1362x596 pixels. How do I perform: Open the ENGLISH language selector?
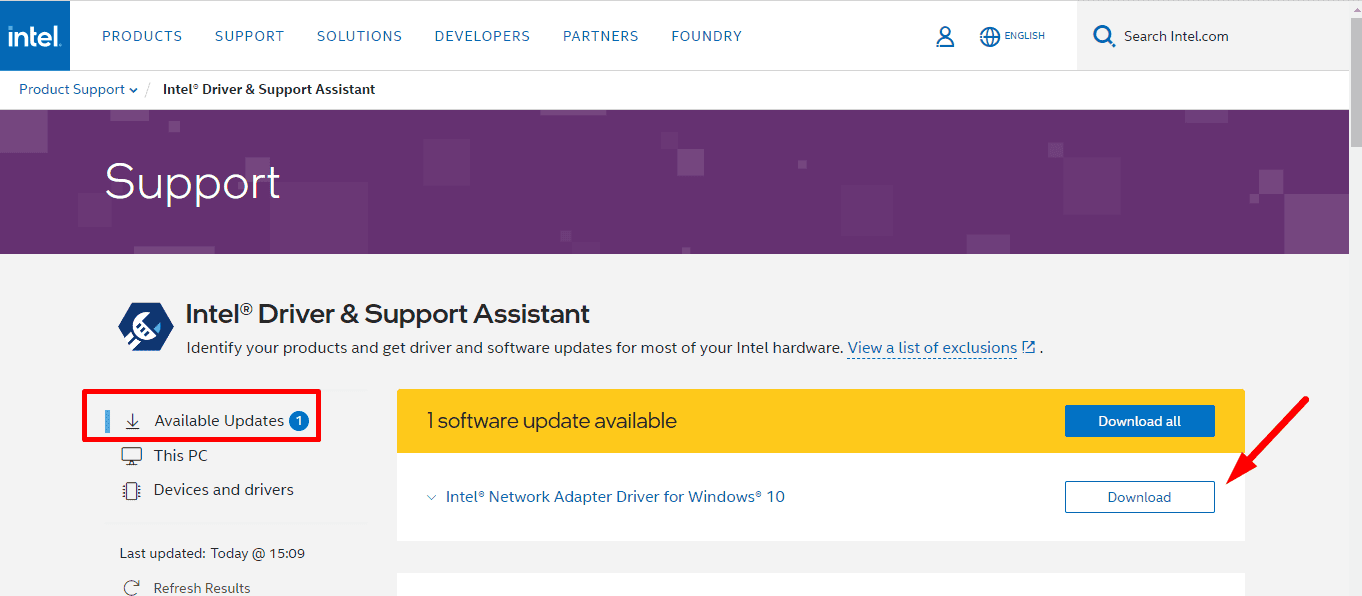1024,36
